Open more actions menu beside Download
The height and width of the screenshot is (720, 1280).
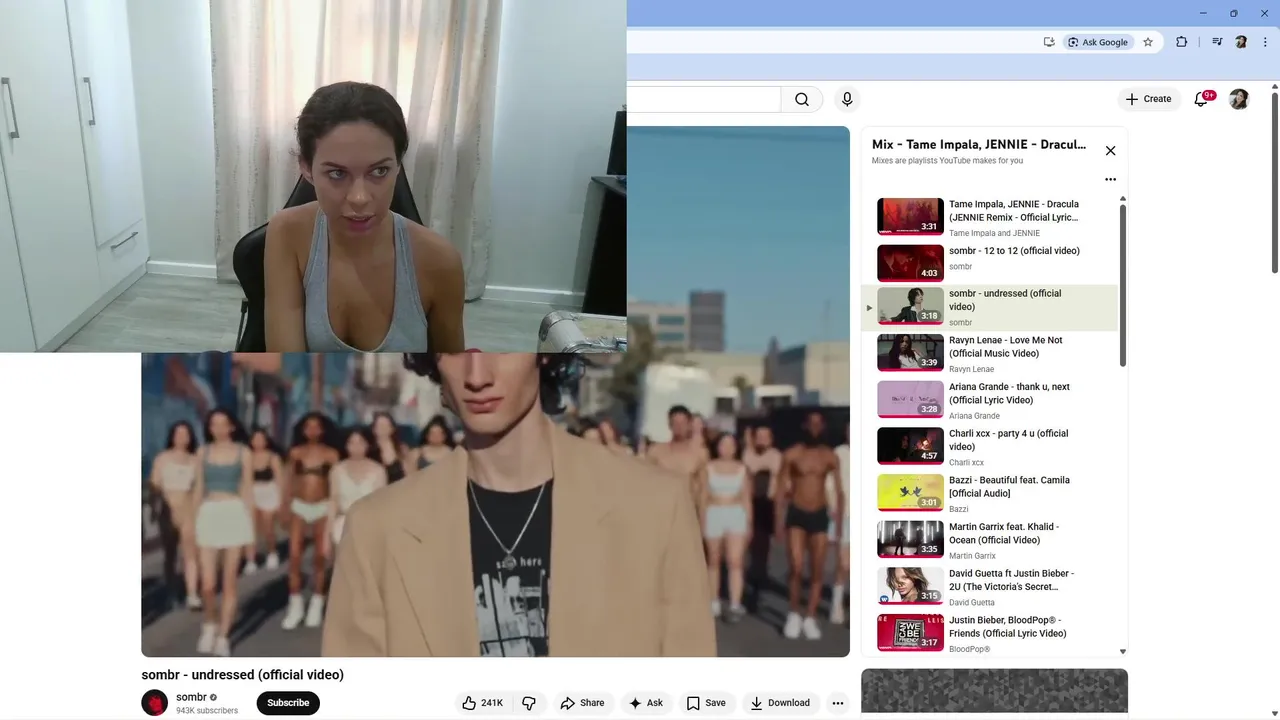tap(838, 703)
